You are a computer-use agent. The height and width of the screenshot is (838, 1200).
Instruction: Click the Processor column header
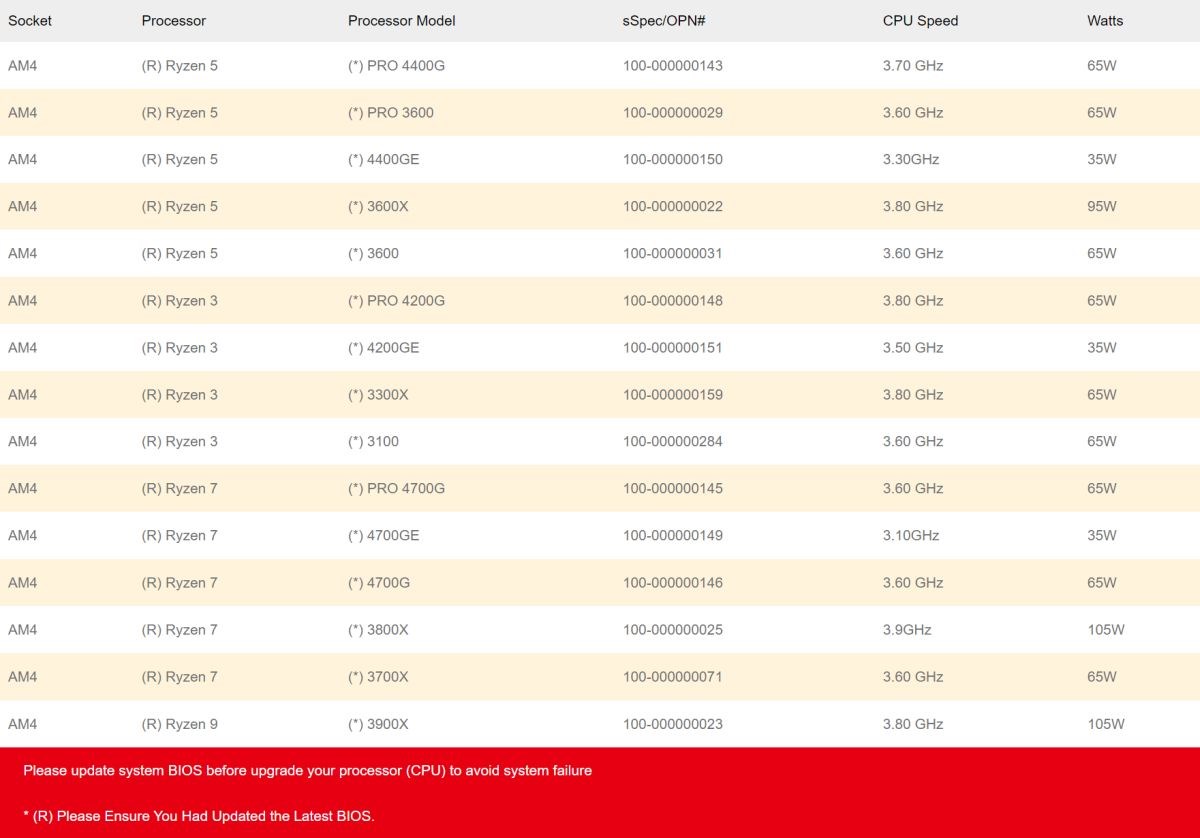(174, 20)
